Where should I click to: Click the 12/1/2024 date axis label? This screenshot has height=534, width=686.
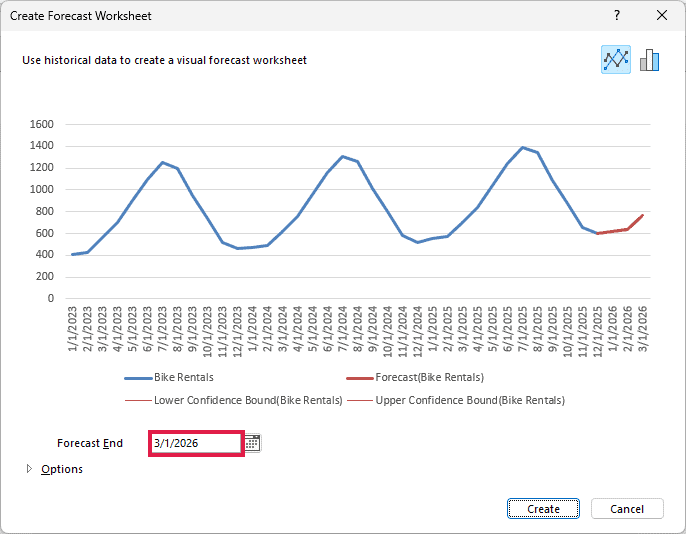[x=418, y=331]
